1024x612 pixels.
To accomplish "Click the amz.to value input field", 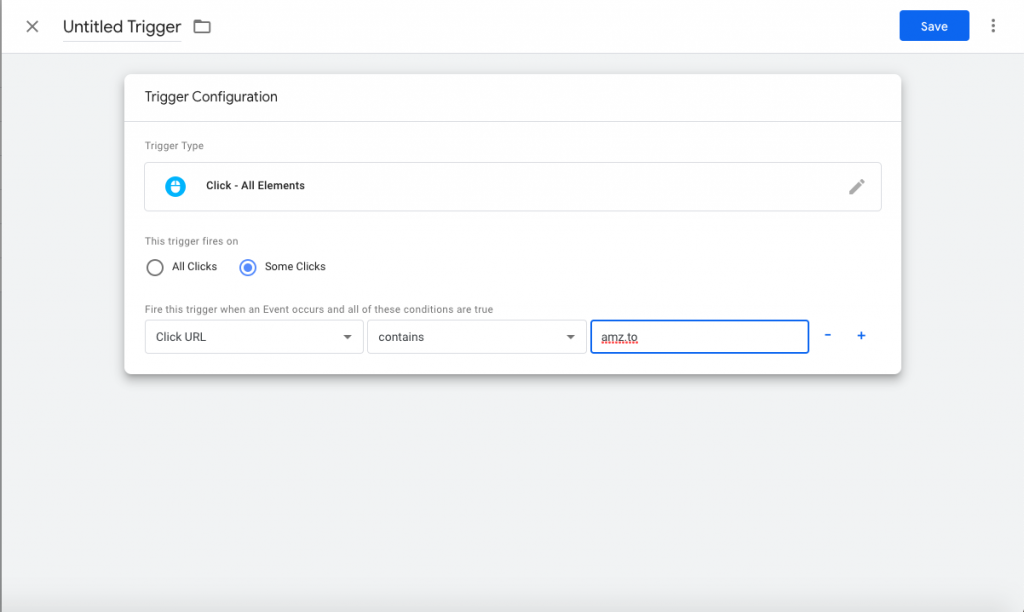I will [699, 337].
